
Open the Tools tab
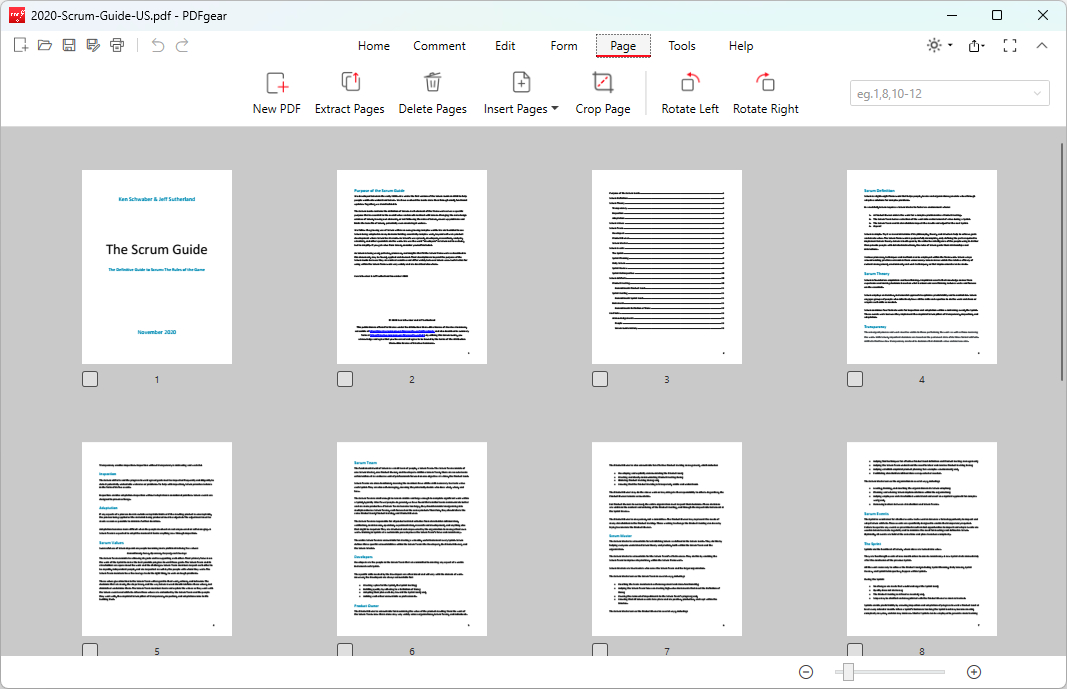tap(682, 46)
